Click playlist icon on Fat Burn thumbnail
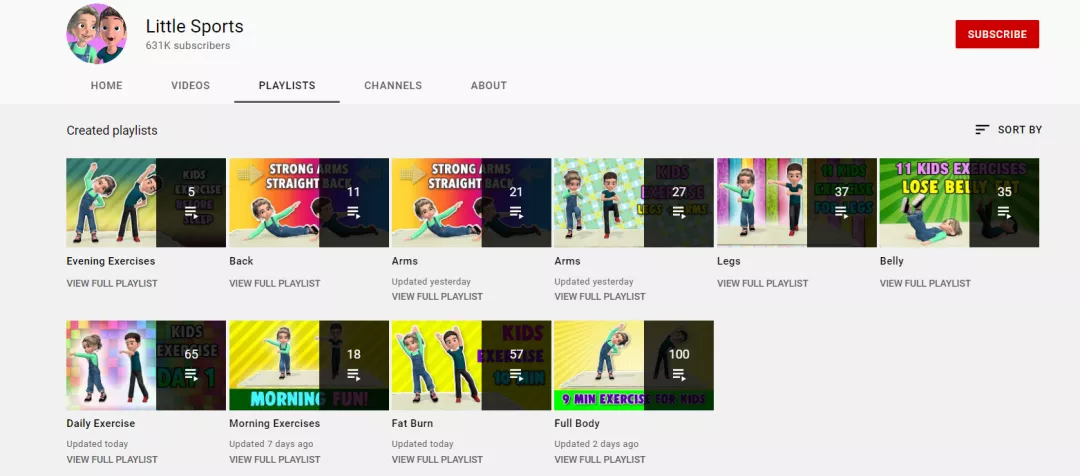This screenshot has width=1080, height=476. [516, 375]
